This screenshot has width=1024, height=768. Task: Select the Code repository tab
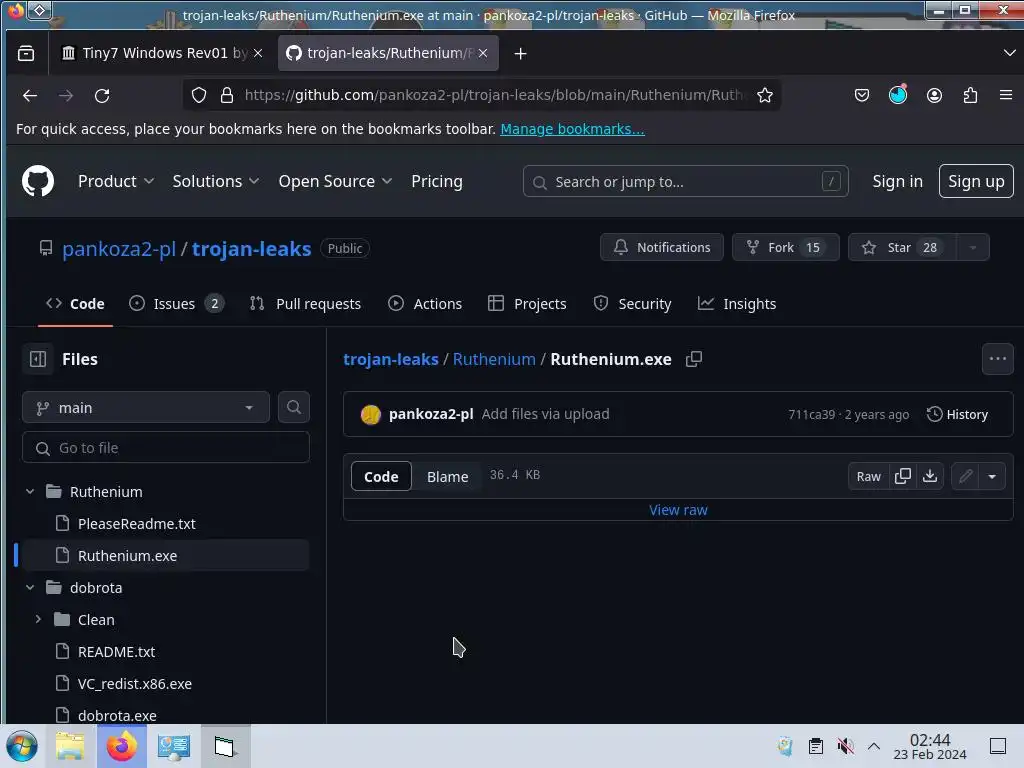[75, 304]
